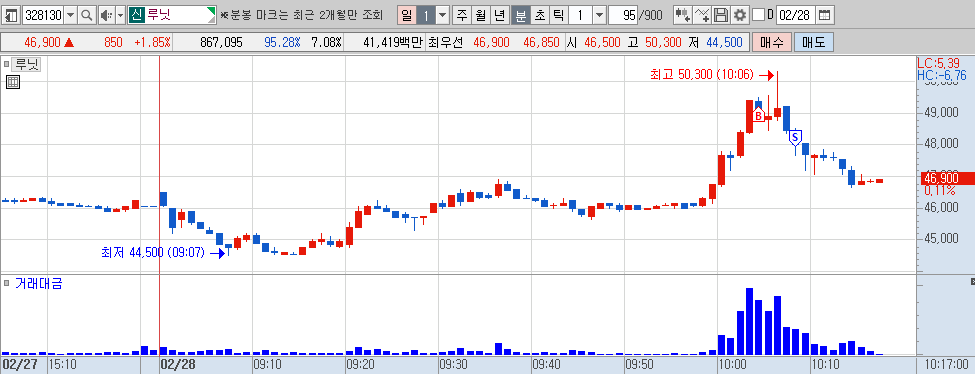This screenshot has height=374, width=975.
Task: Click the speaker sound alert icon
Action: click(106, 15)
